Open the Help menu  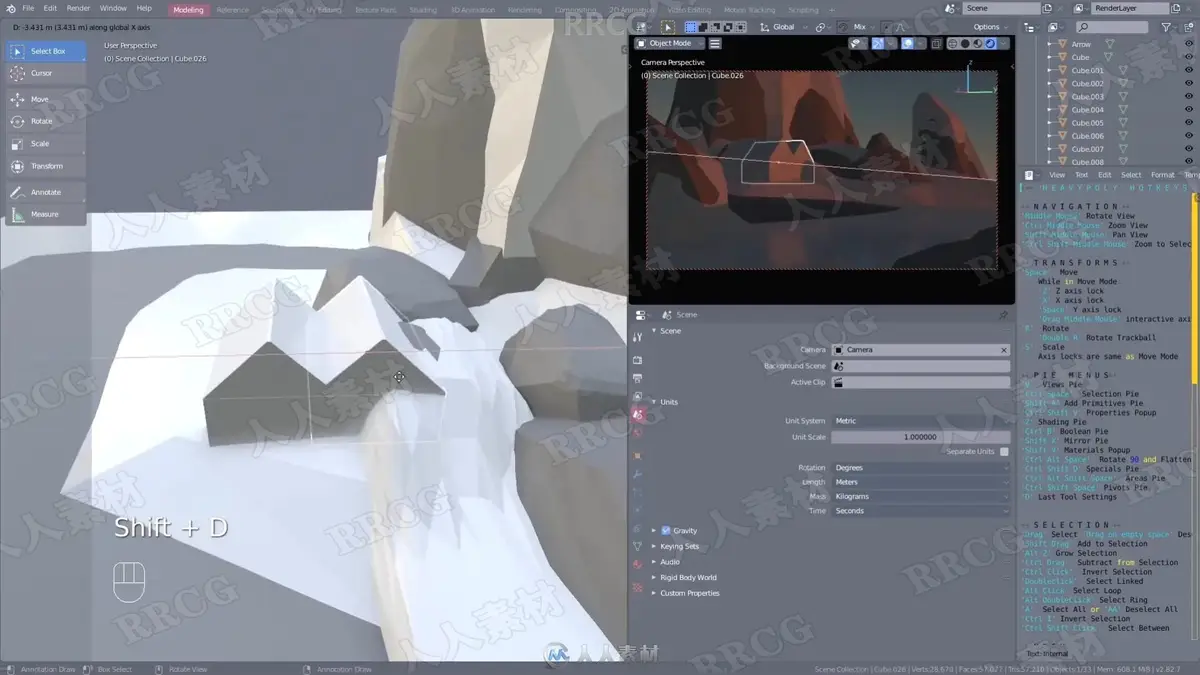[144, 8]
